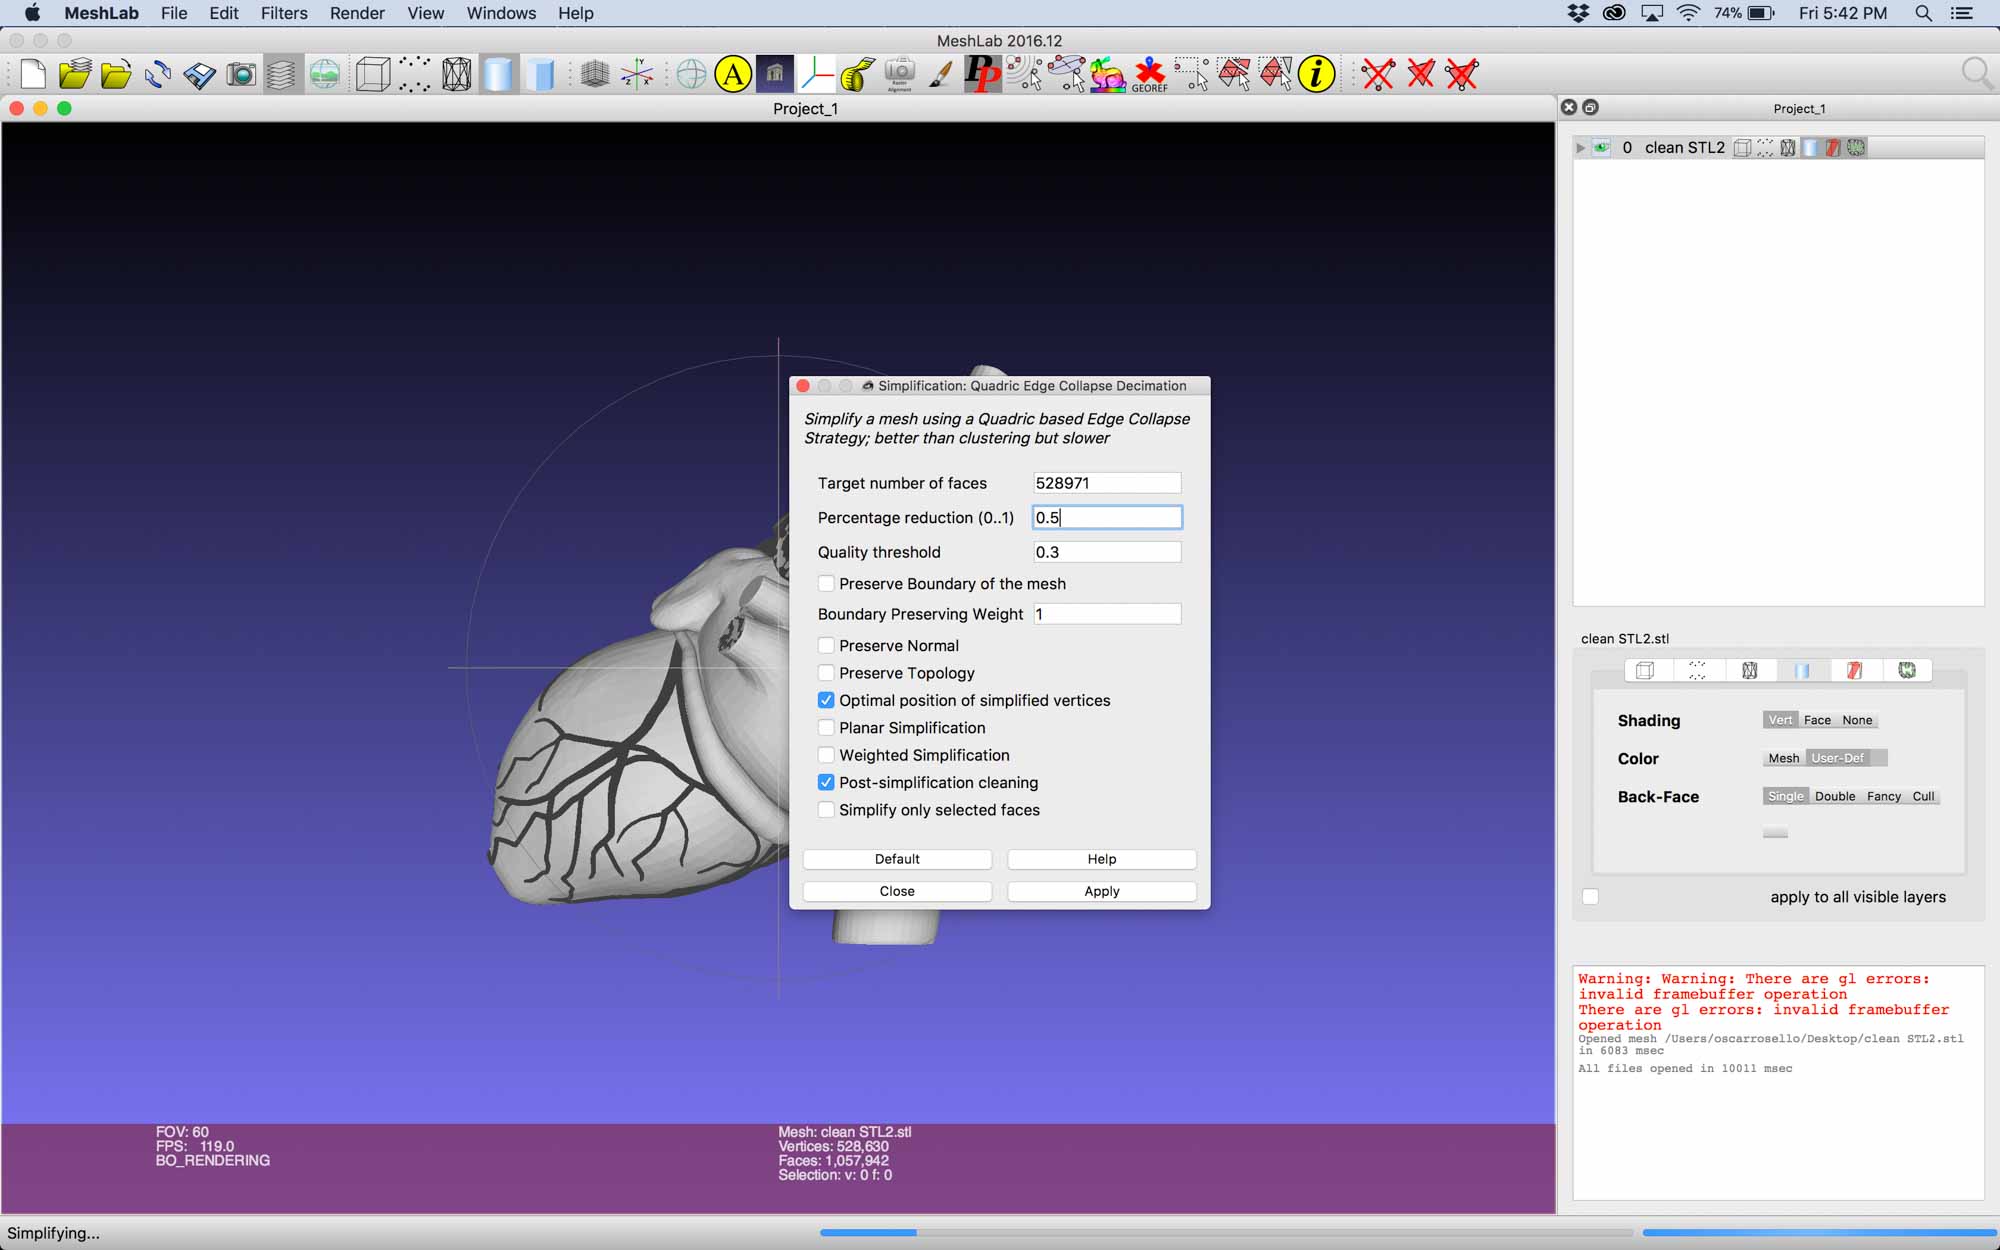This screenshot has width=2000, height=1250.
Task: Select vertices with dashed rectangle tool
Action: click(1191, 74)
